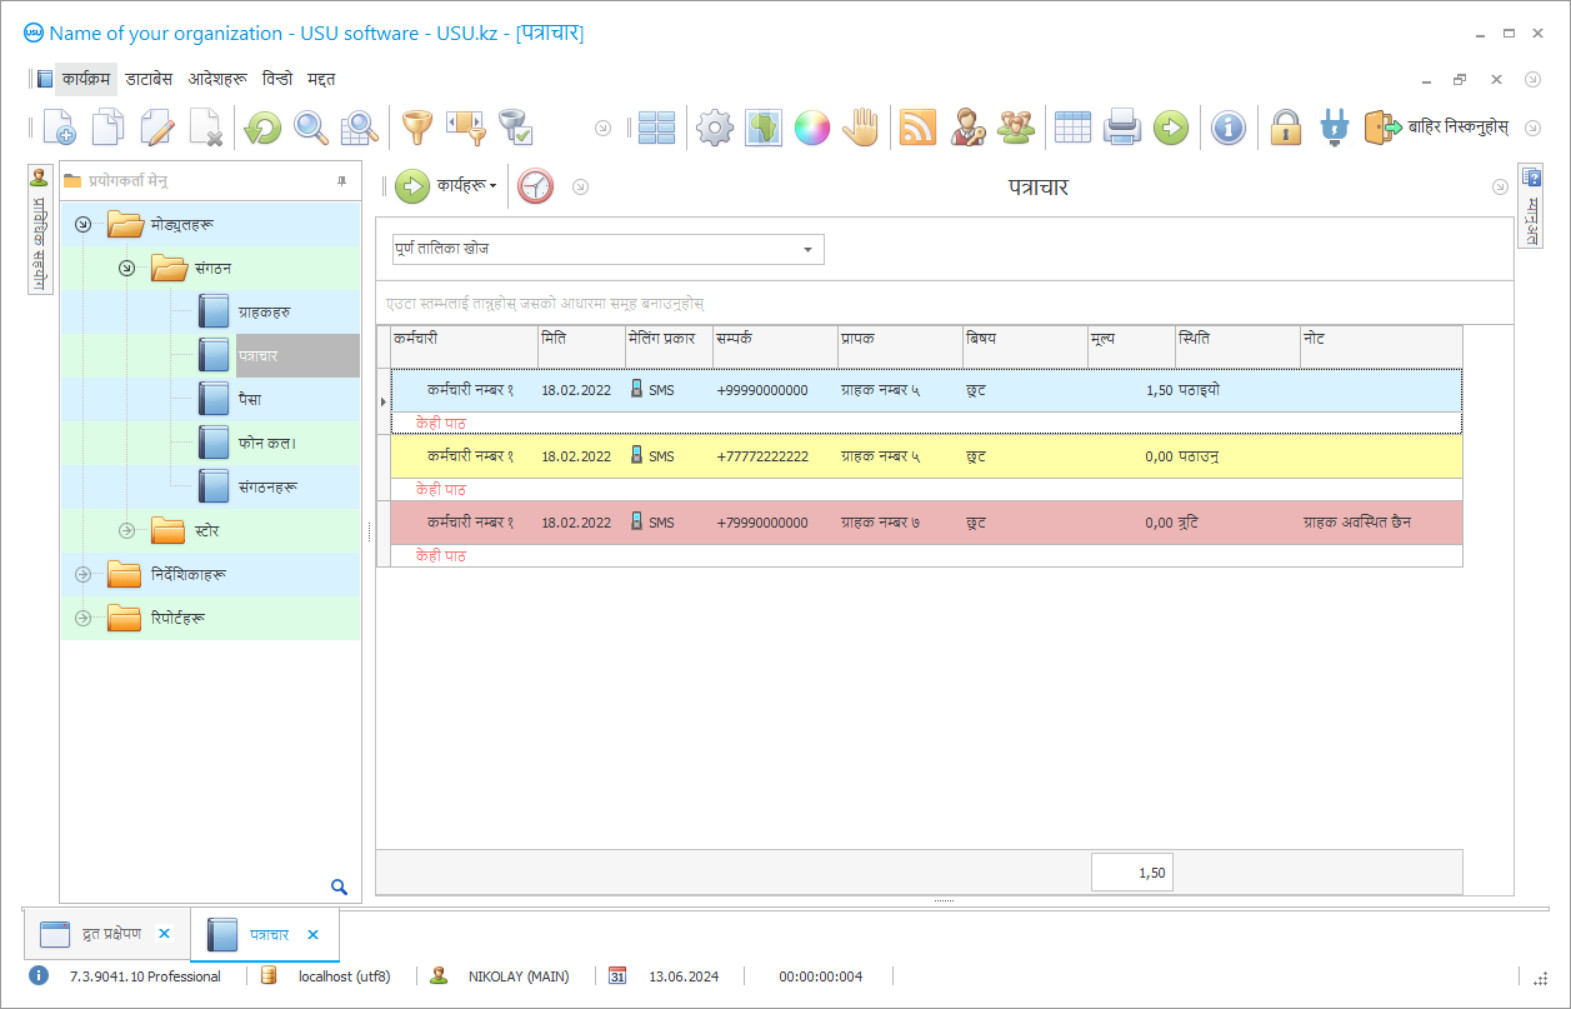Click the 1,50 total summary field
The width and height of the screenshot is (1571, 1009).
coord(1132,873)
